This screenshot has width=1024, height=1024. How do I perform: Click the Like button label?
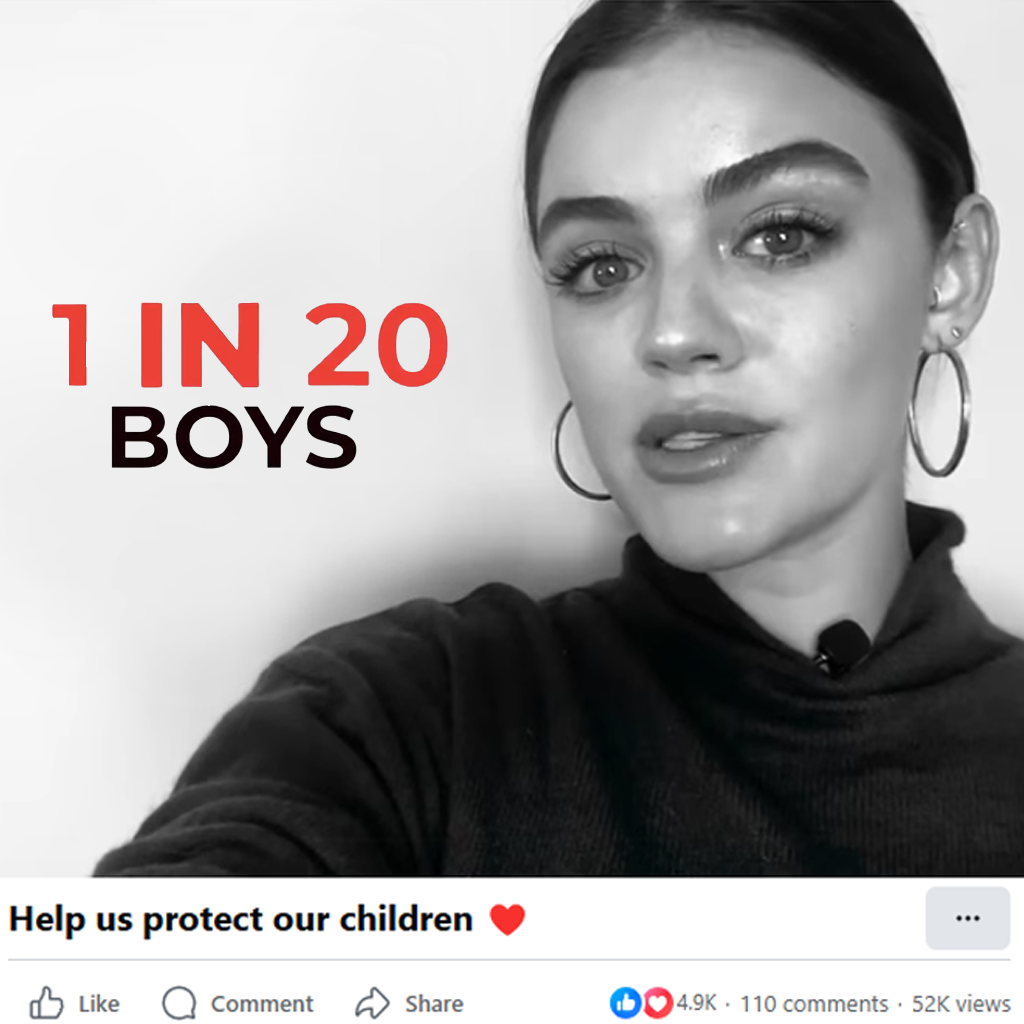point(99,1004)
